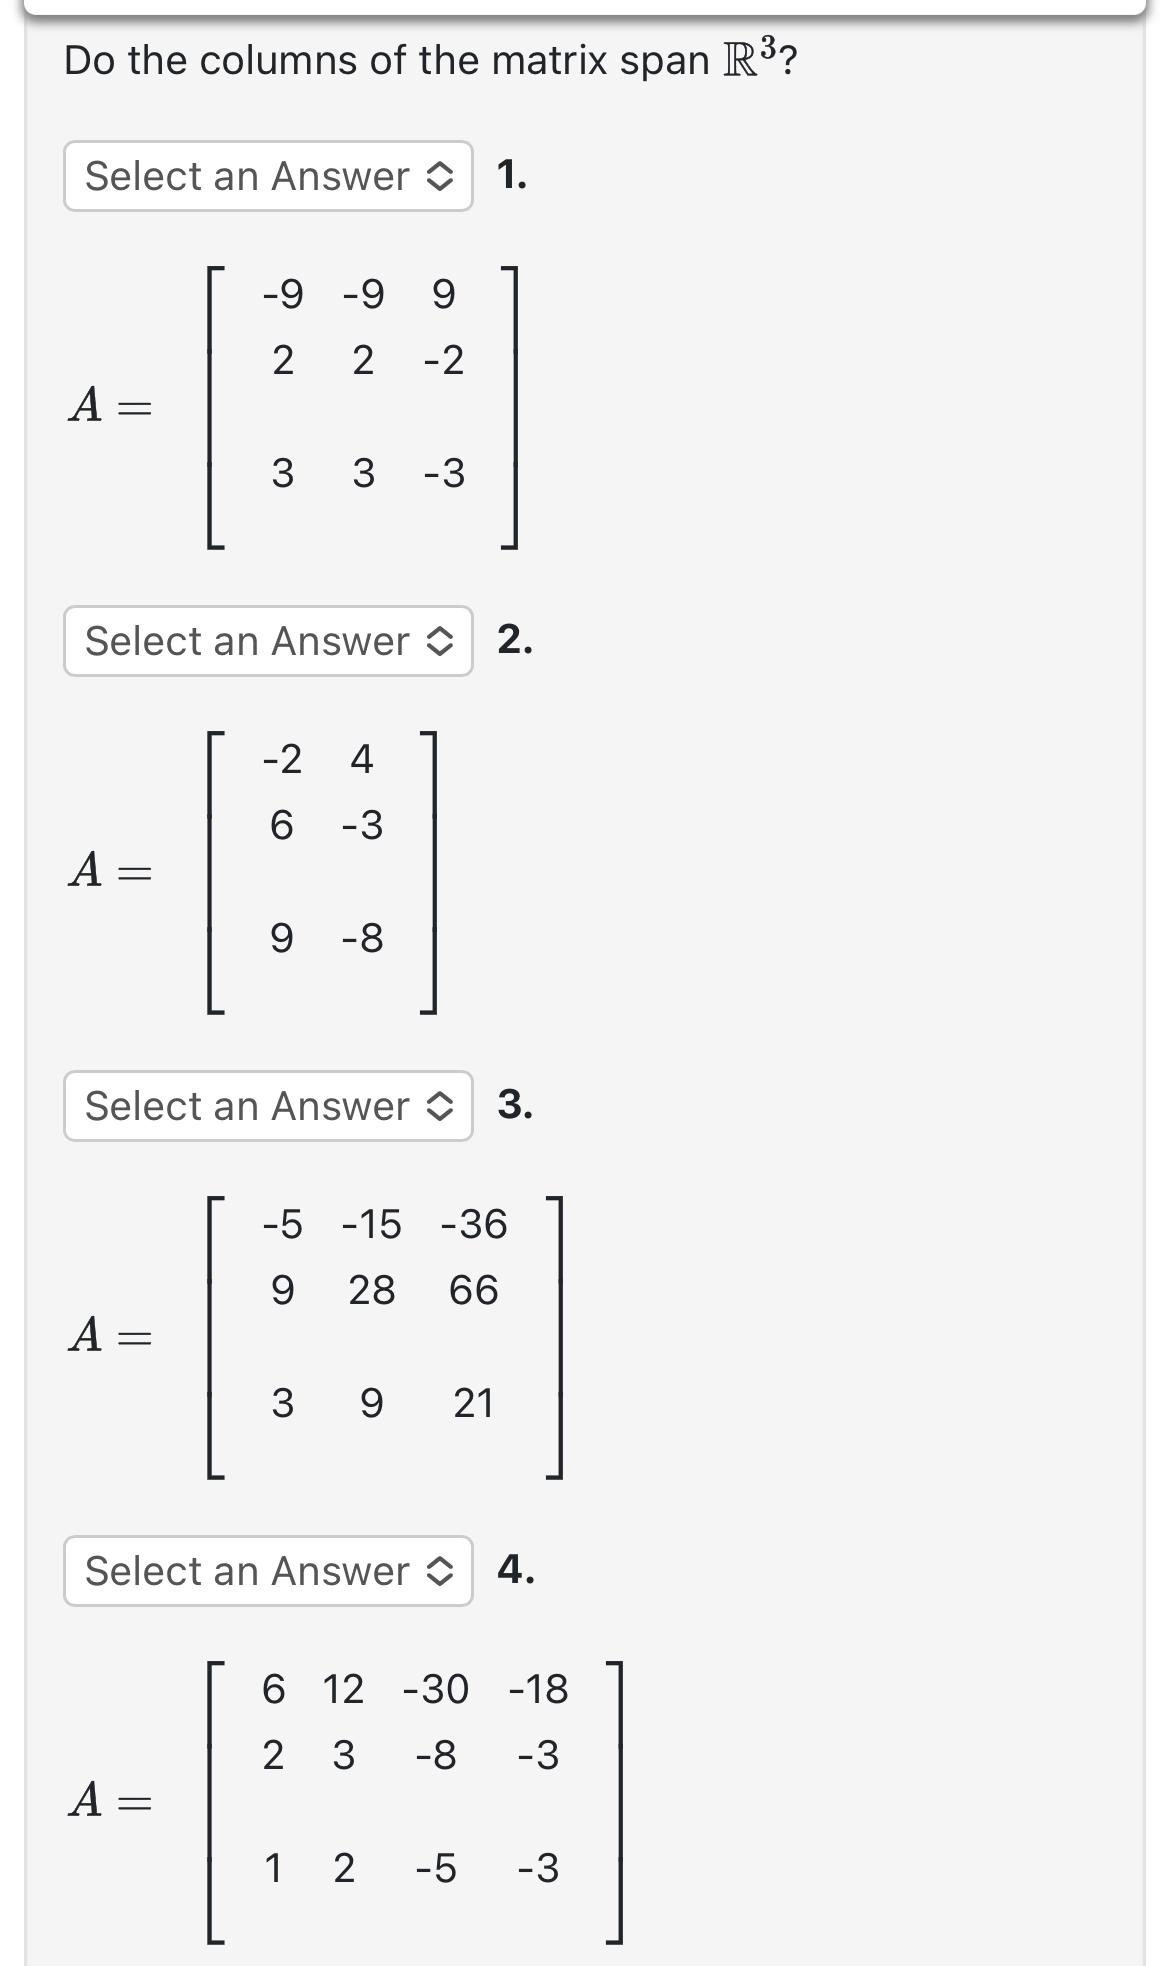
Task: Select the 3x3 matrix under question 1
Action: (x=360, y=405)
